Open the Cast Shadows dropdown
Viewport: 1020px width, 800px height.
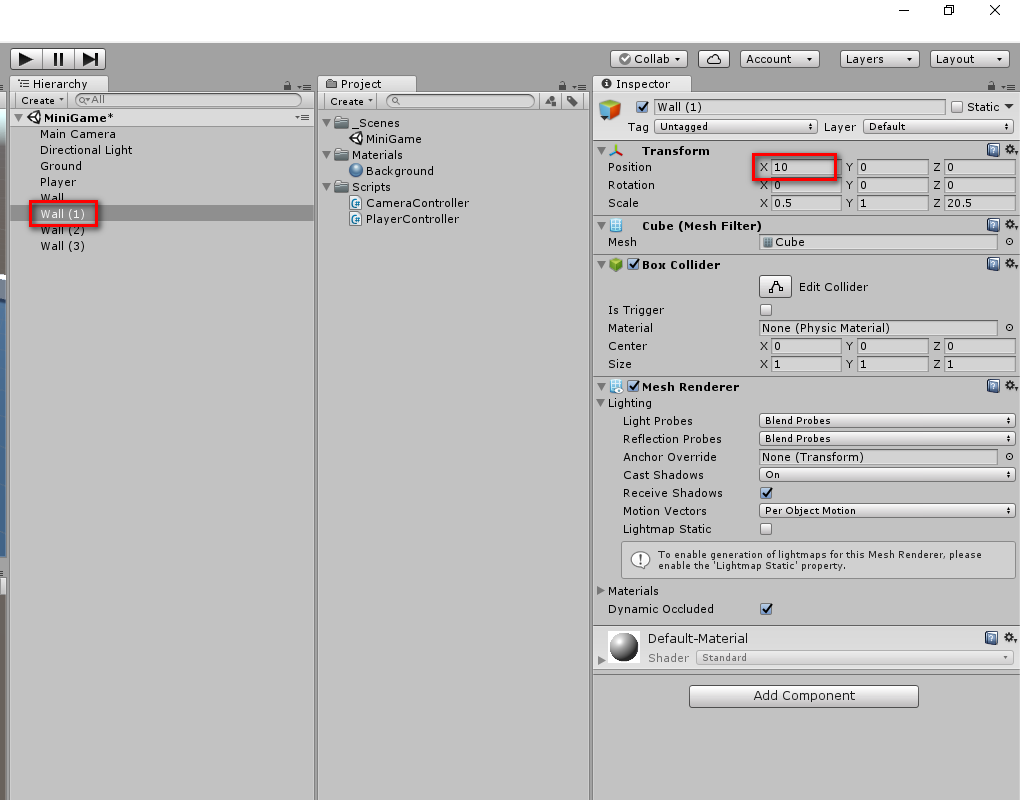[x=887, y=475]
